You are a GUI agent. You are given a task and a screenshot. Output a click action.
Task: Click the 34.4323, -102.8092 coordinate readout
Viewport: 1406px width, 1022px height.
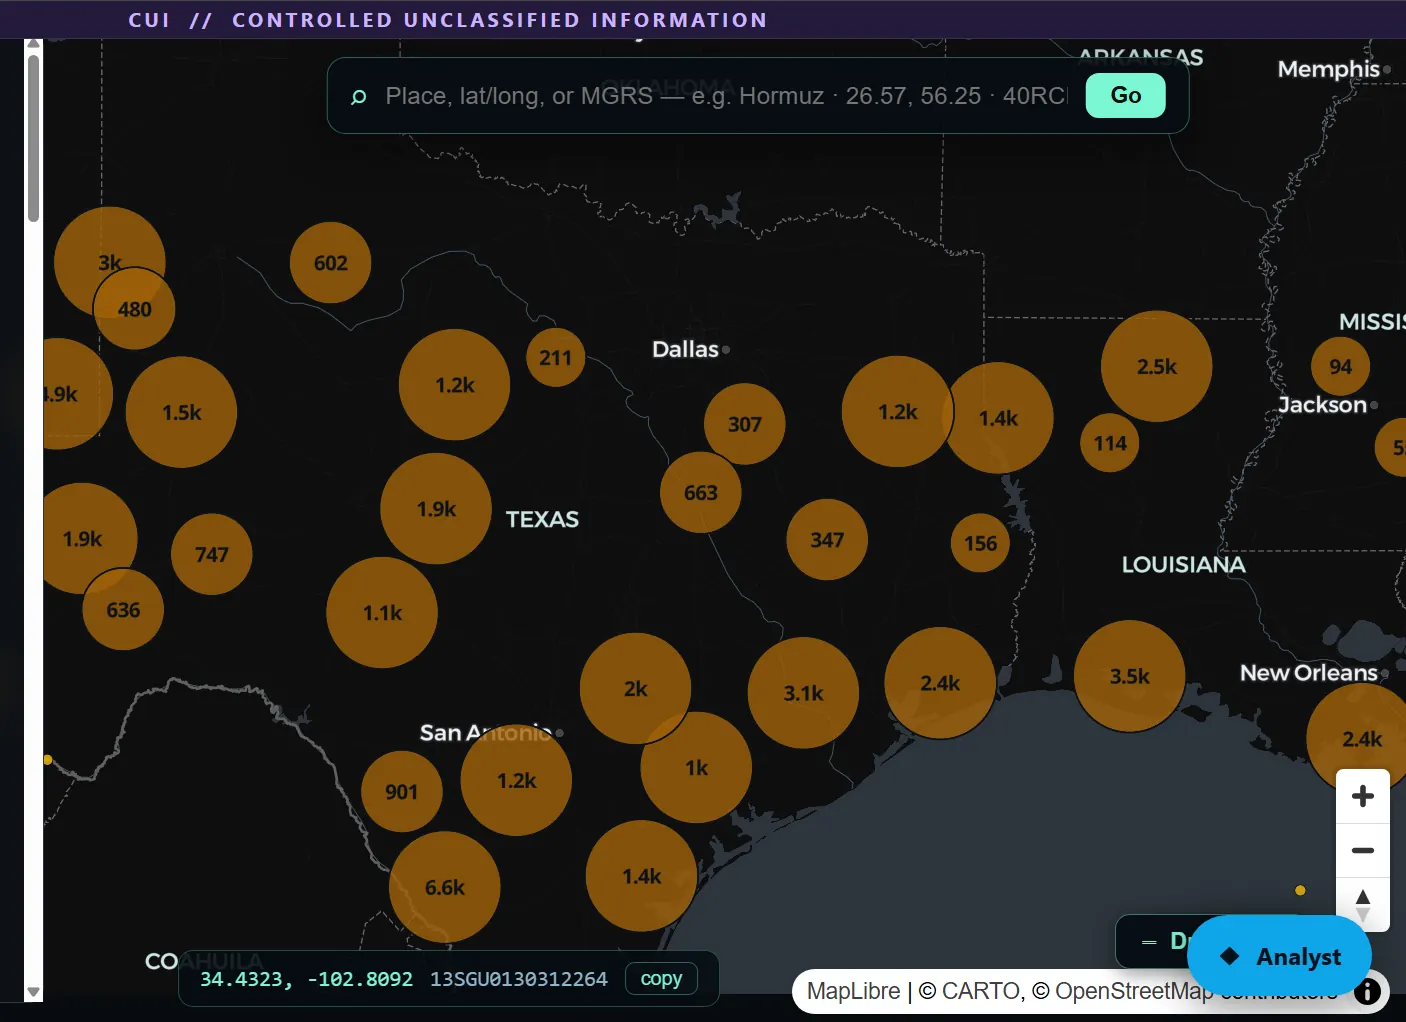(306, 979)
